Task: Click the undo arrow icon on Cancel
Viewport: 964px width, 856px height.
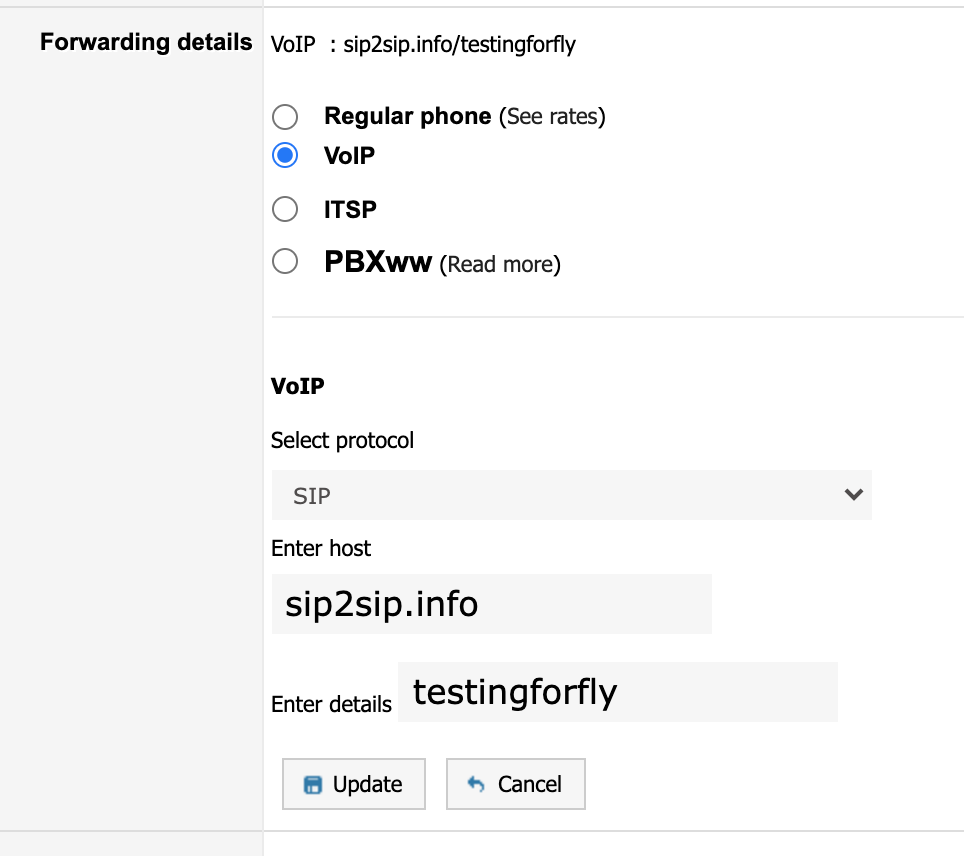Action: (x=476, y=785)
